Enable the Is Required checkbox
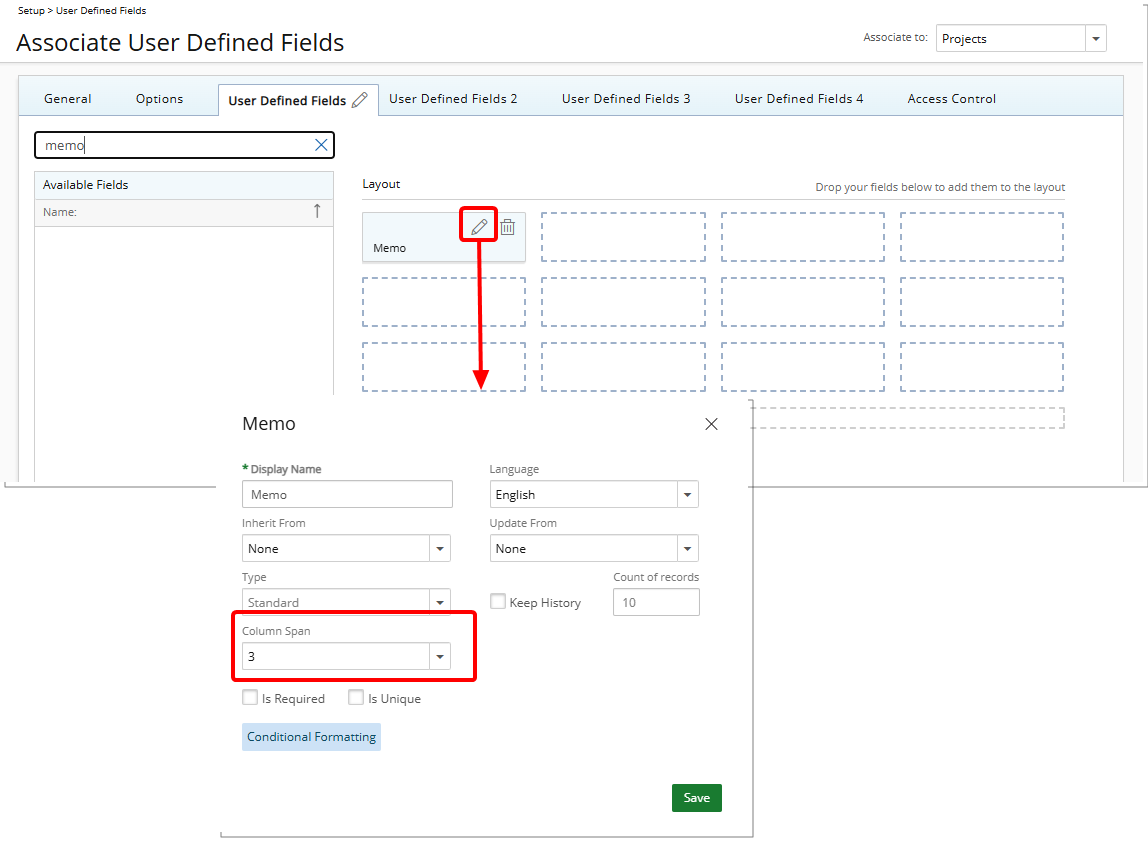This screenshot has width=1148, height=849. [x=250, y=698]
